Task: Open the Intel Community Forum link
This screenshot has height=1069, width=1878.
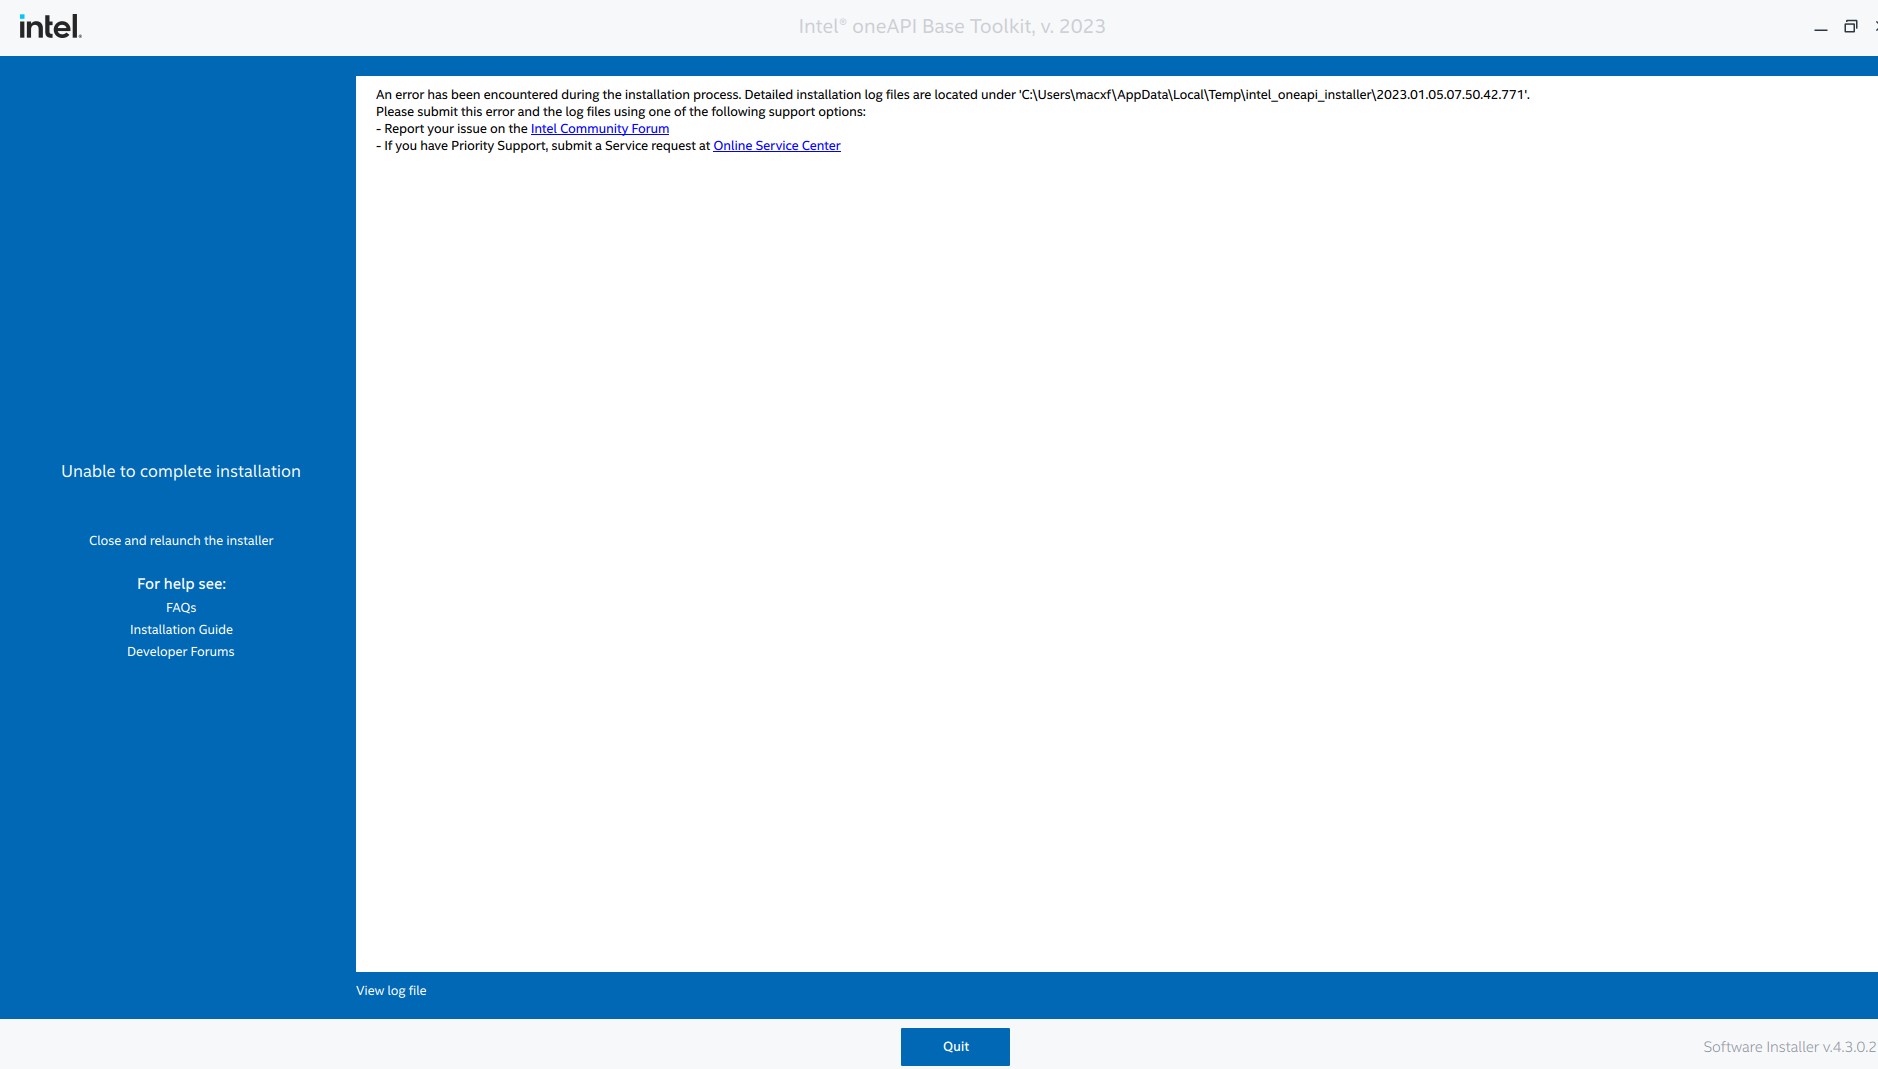Action: tap(599, 129)
